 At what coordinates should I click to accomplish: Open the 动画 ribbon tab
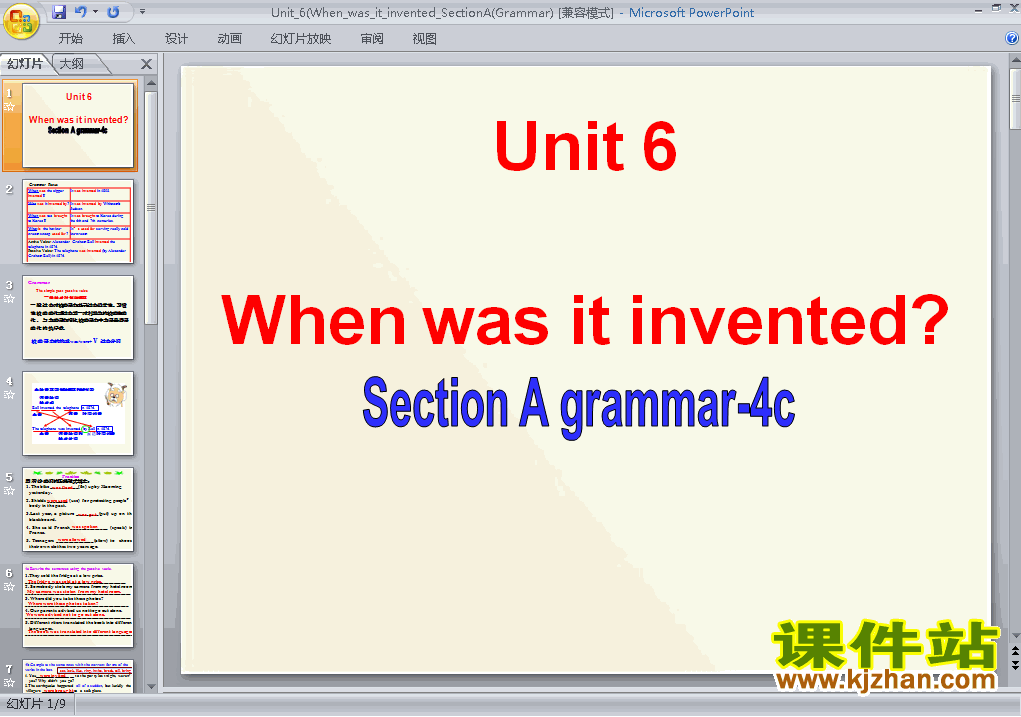[229, 38]
